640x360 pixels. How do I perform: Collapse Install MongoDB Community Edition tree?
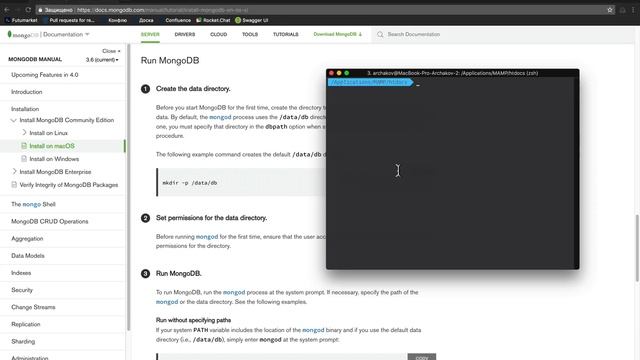coord(13,120)
